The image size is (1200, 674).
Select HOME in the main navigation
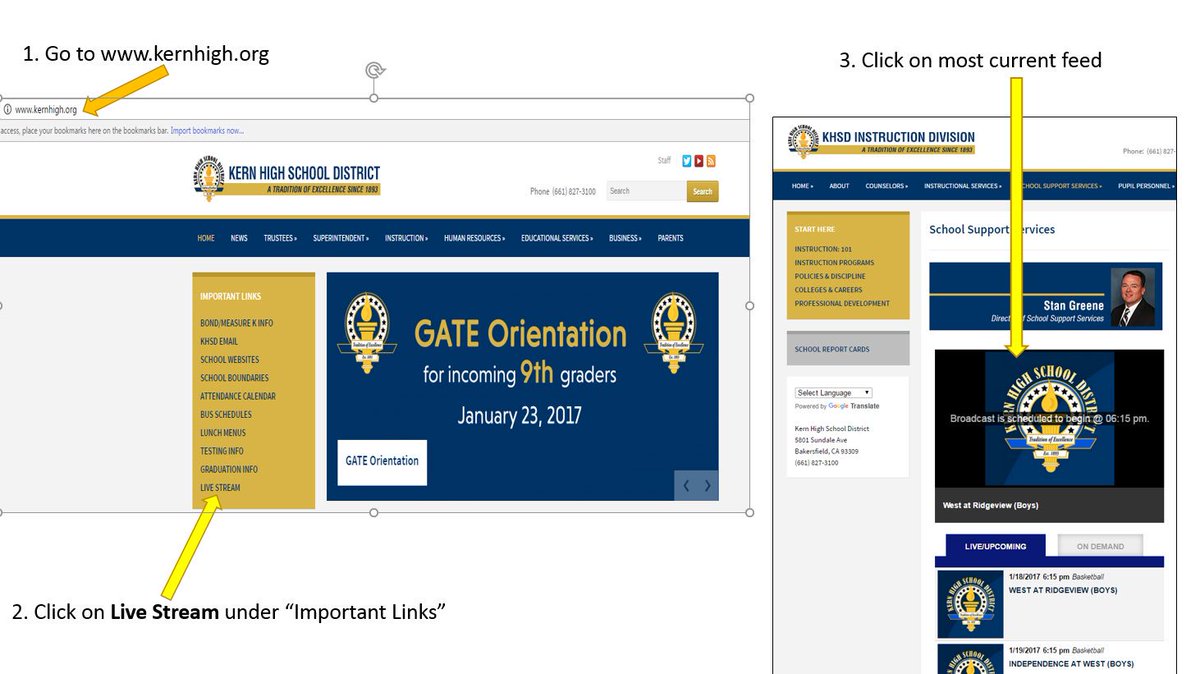205,239
